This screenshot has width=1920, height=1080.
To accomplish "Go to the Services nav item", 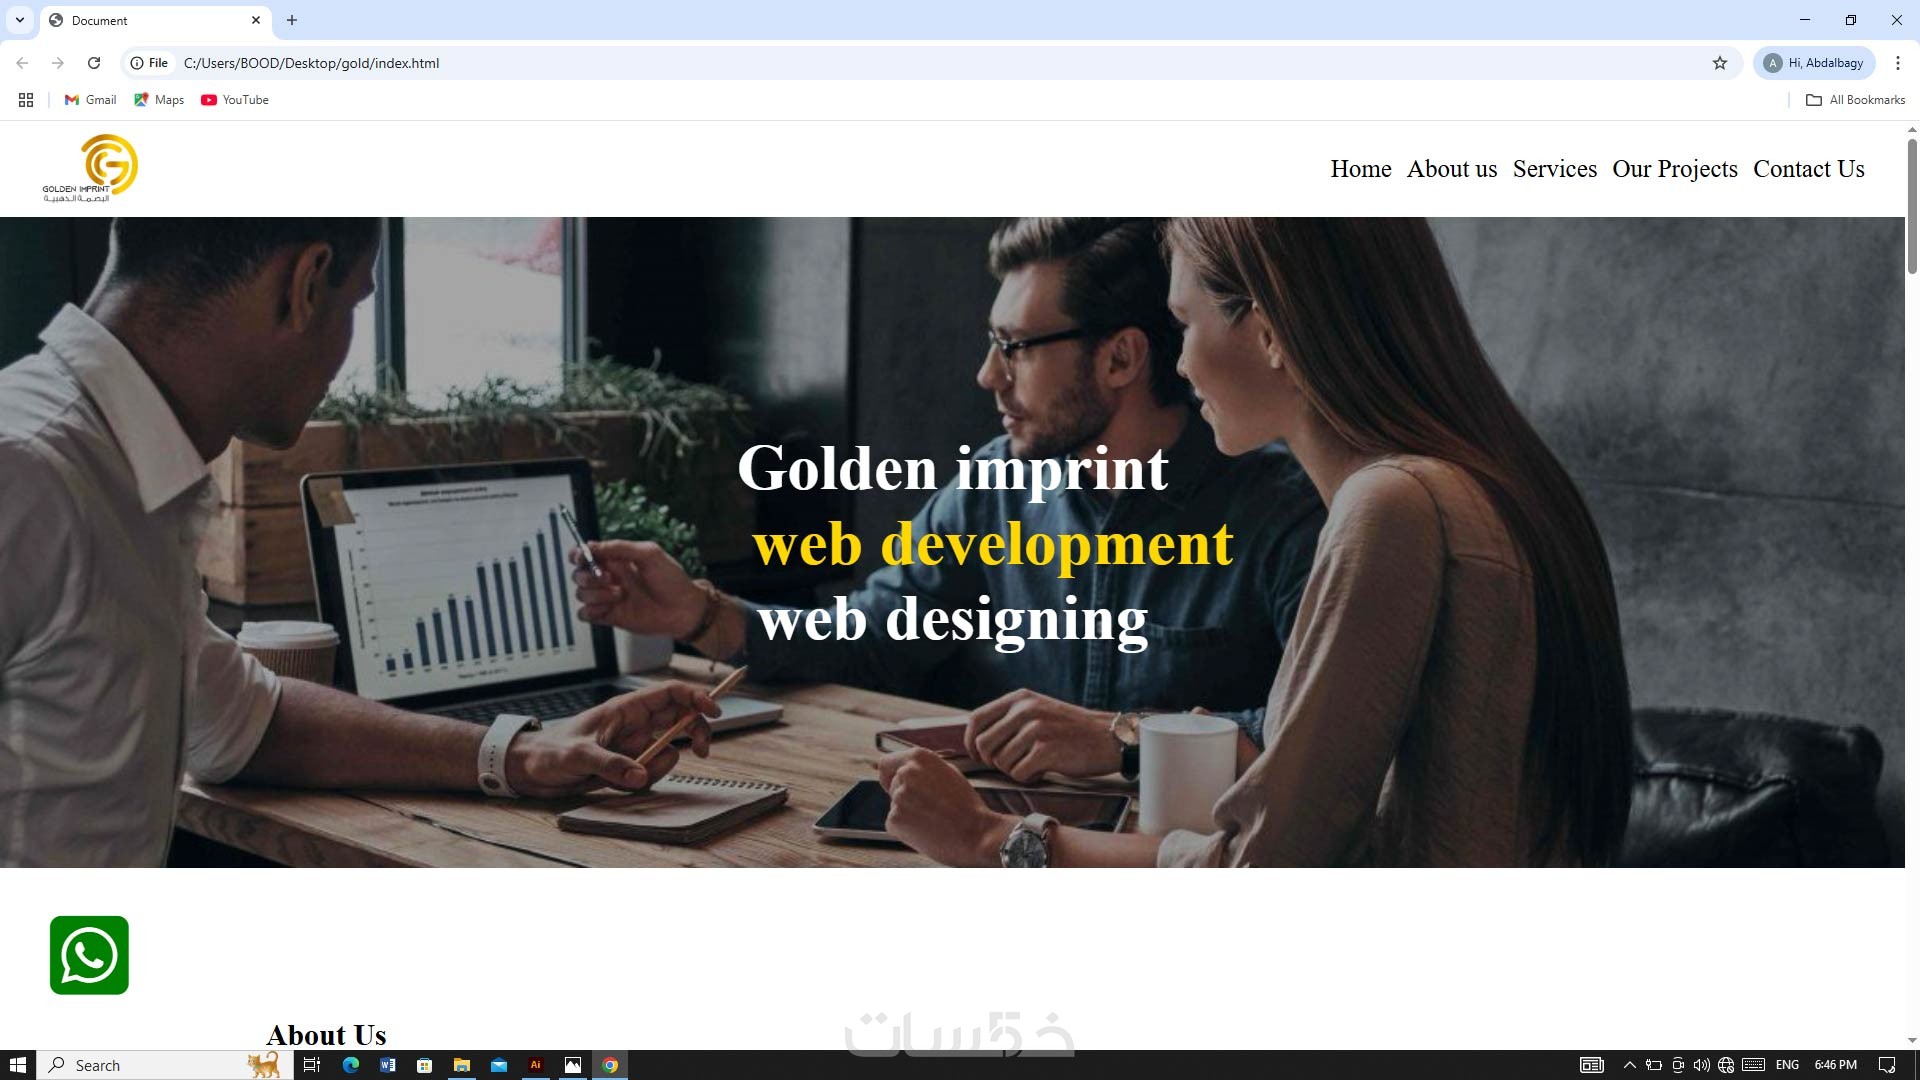I will click(1554, 169).
